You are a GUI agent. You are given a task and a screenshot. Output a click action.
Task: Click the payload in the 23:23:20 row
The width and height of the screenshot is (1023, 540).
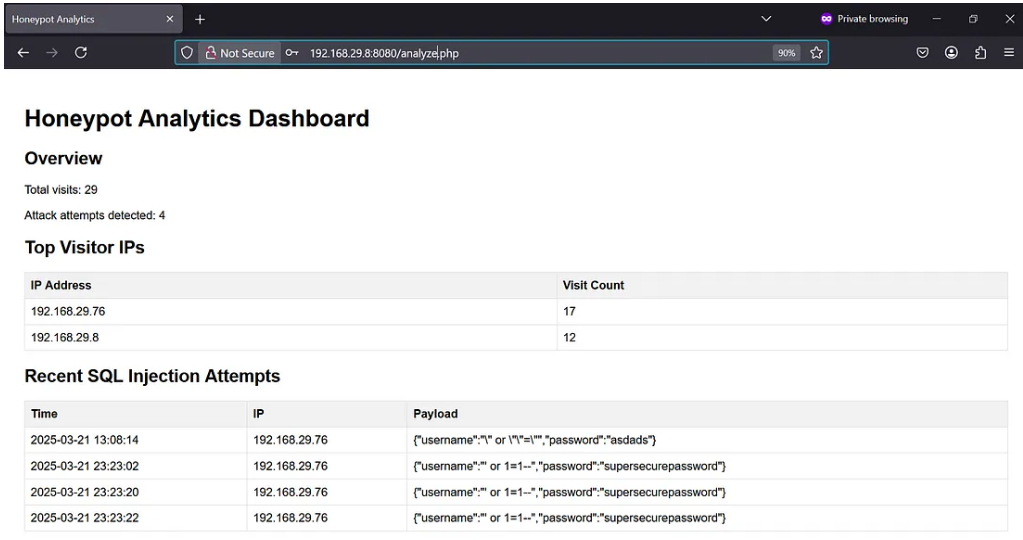[569, 492]
